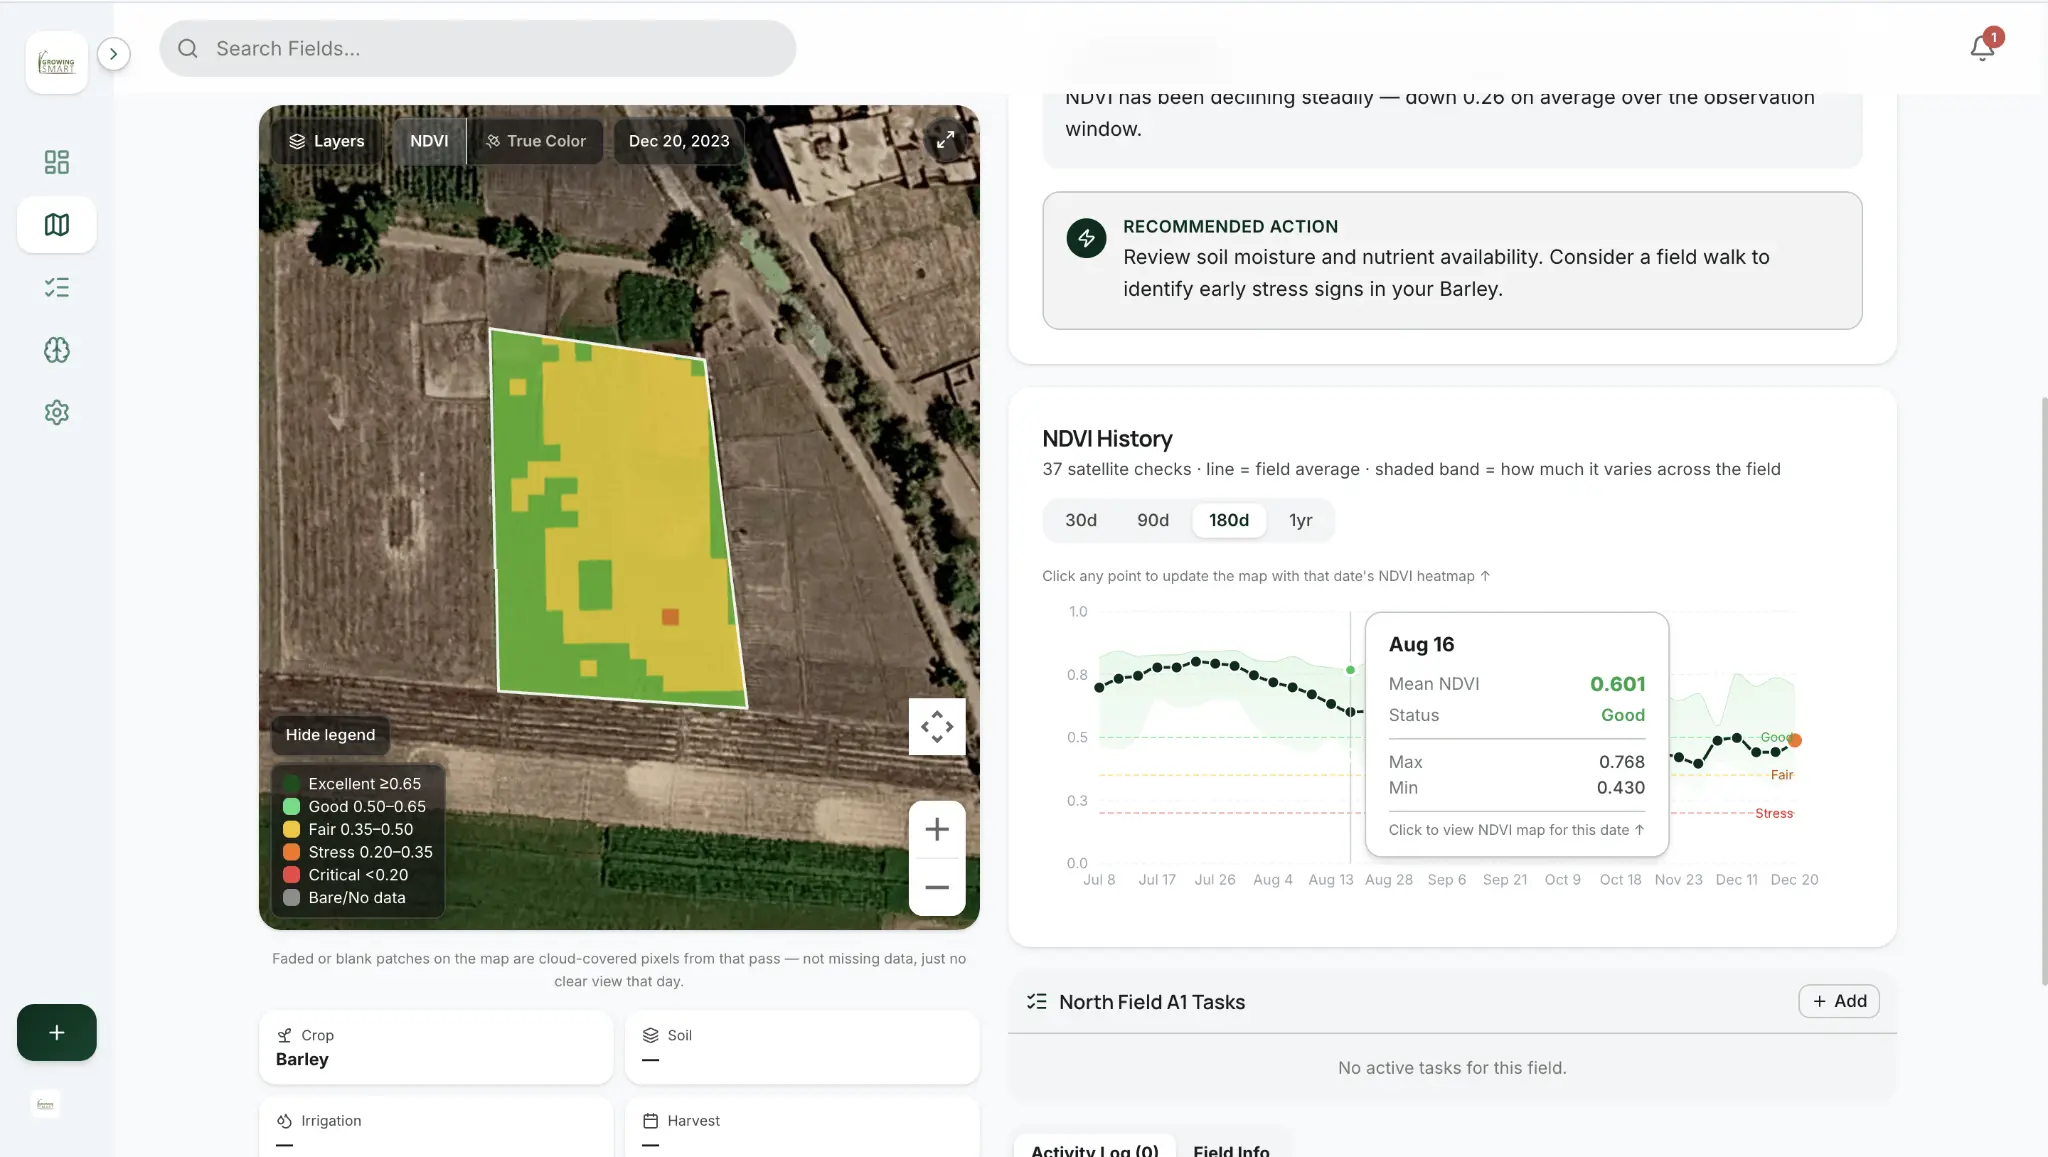Click the green plus create button
Screen dimensions: 2048x1157
click(x=57, y=1032)
